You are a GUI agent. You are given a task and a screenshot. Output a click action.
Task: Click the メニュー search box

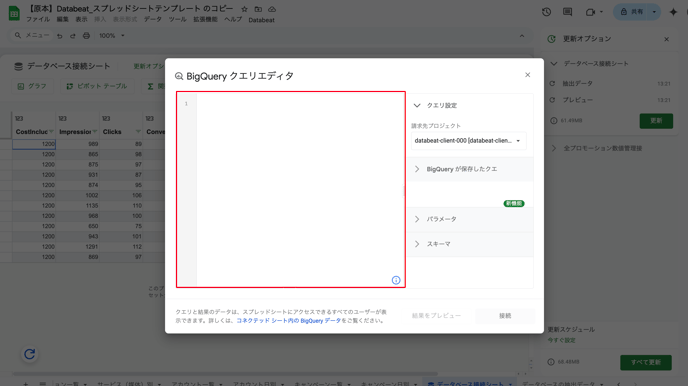coord(32,36)
